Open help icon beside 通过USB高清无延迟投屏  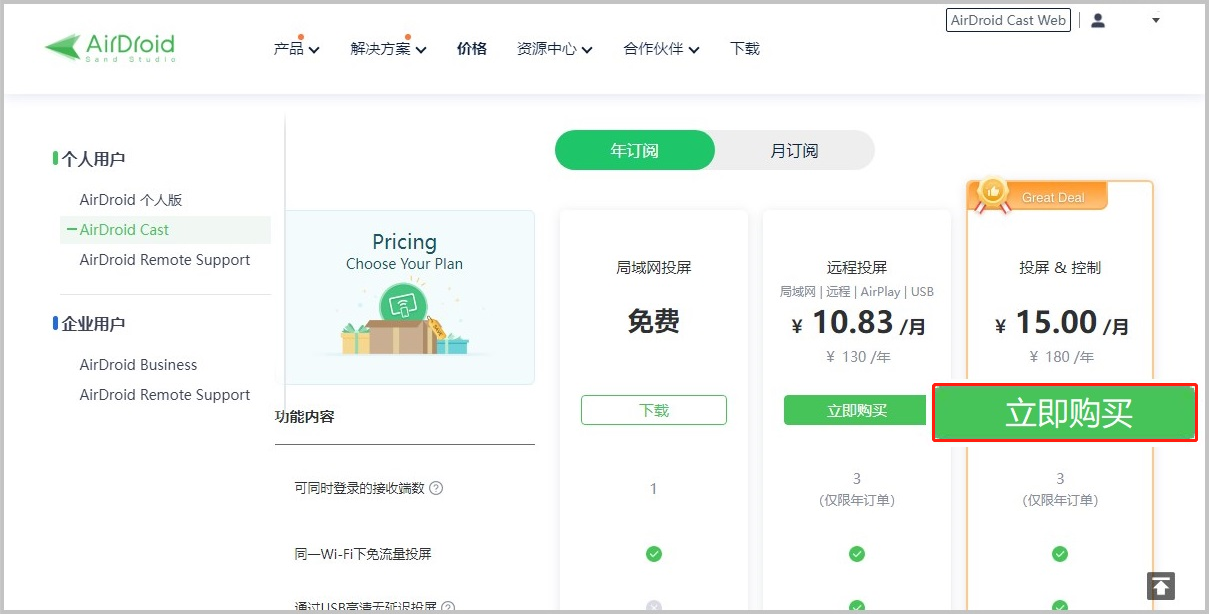tap(448, 608)
